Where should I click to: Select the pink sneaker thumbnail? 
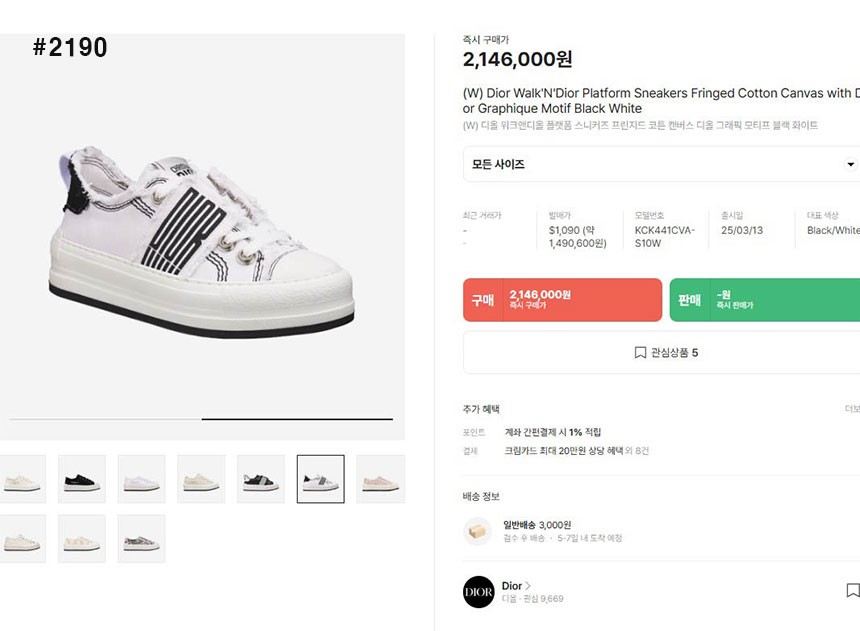tap(380, 479)
